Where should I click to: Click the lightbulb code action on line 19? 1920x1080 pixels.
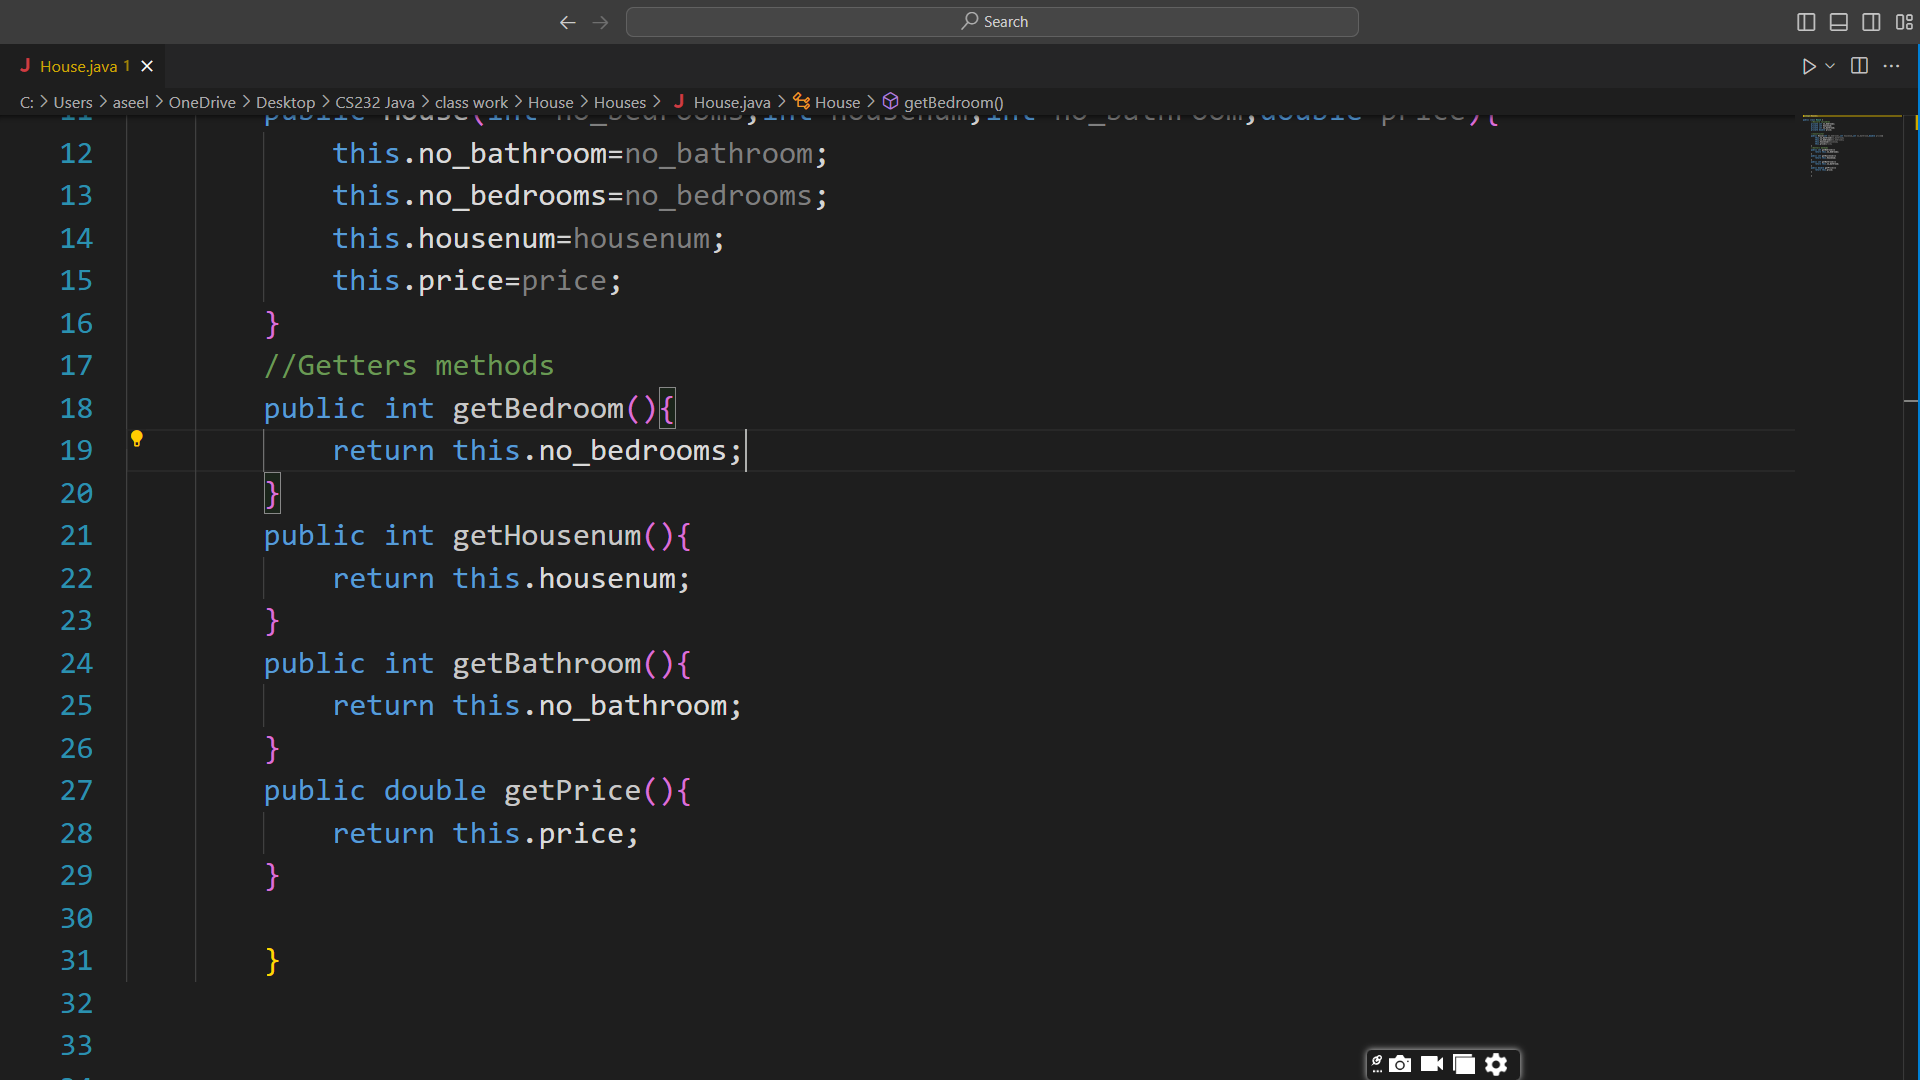(137, 439)
